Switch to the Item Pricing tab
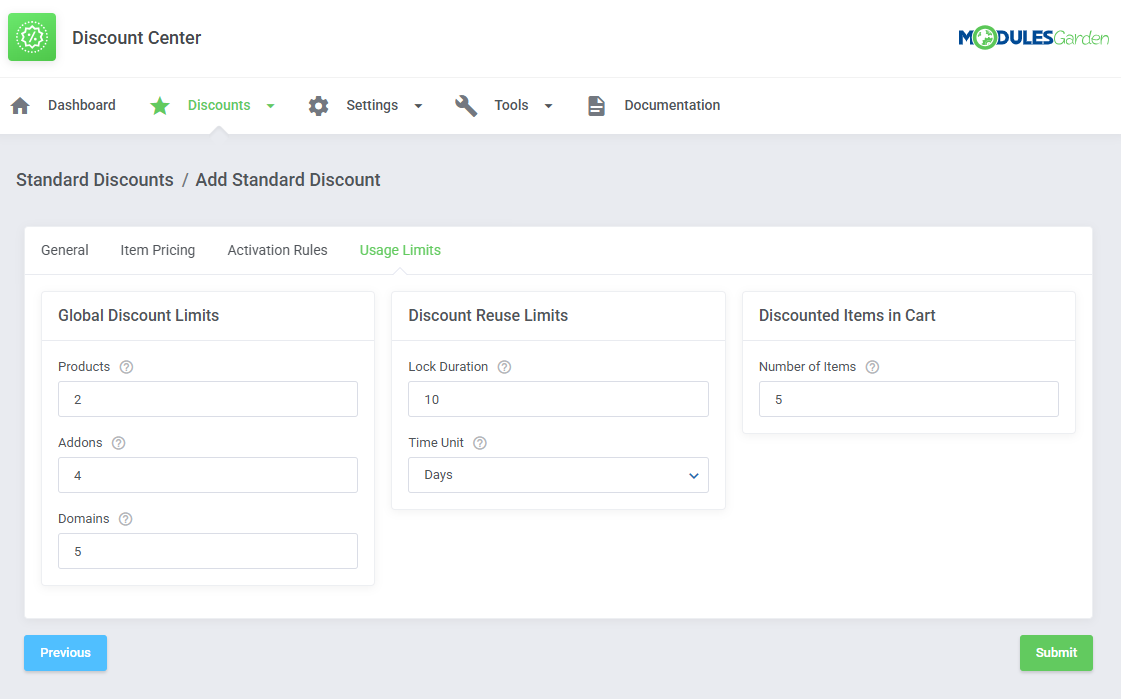Viewport: 1121px width, 699px height. (157, 250)
